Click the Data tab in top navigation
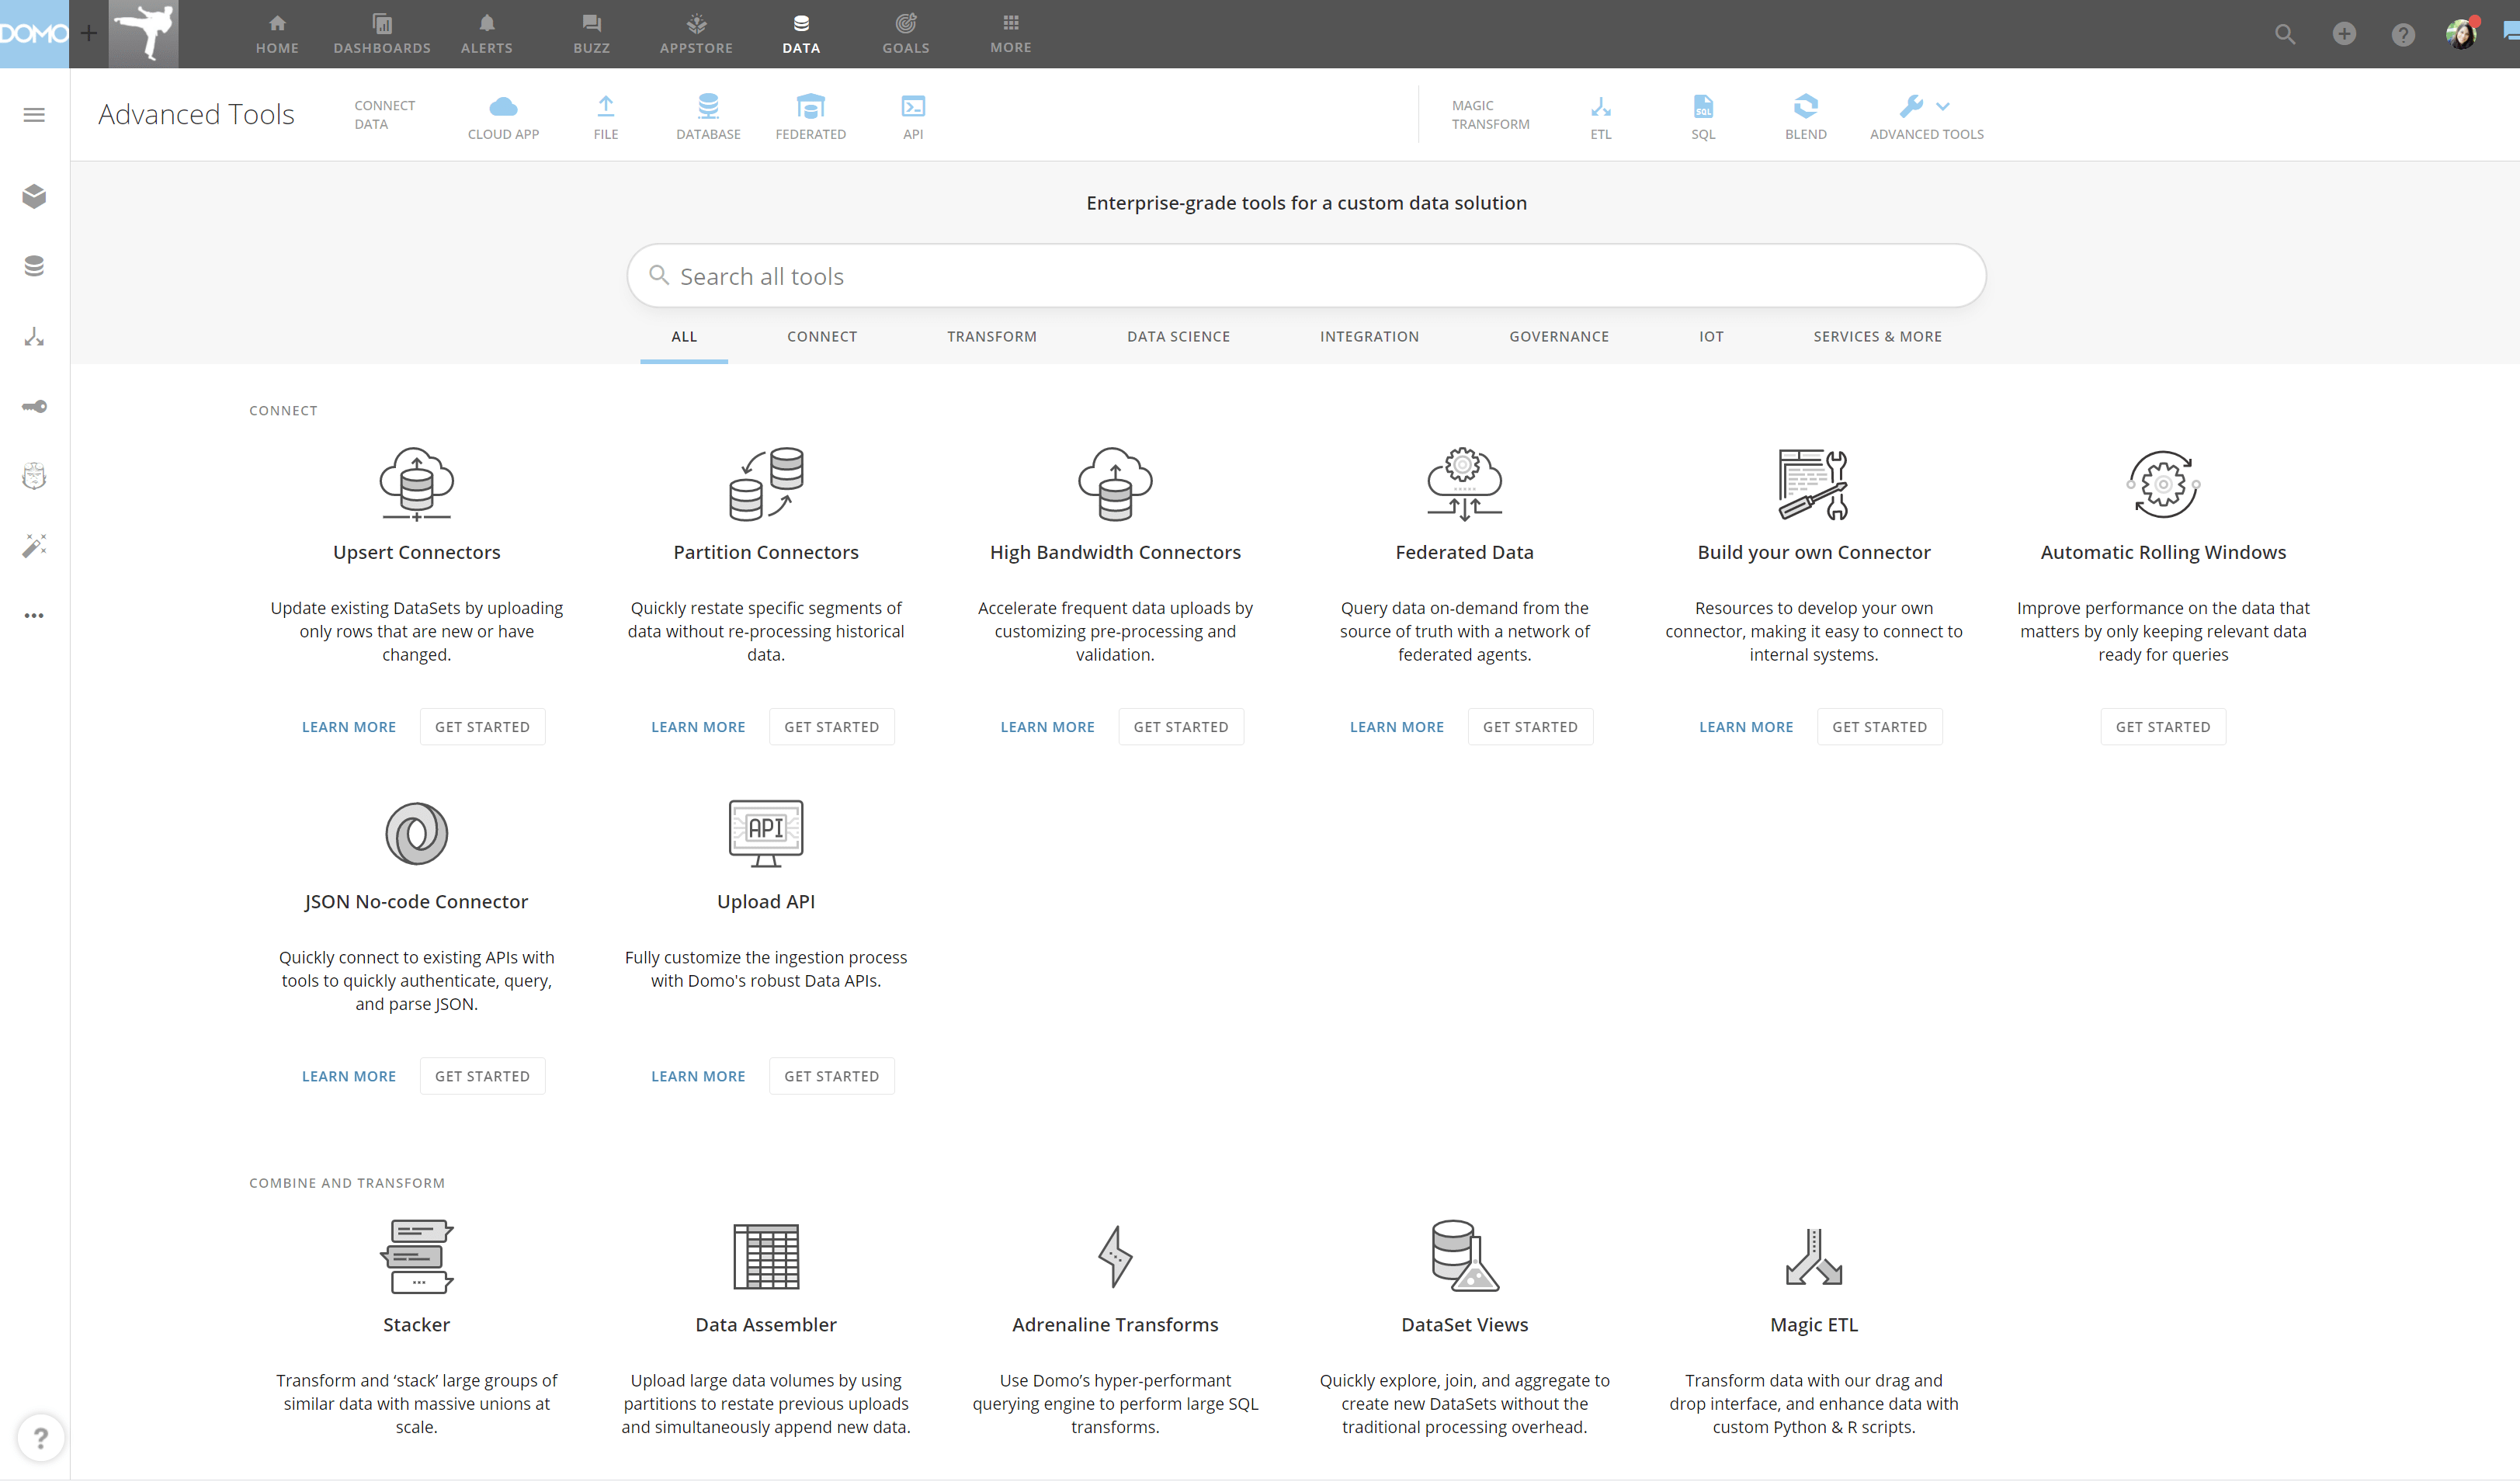The width and height of the screenshot is (2520, 1482). point(801,34)
